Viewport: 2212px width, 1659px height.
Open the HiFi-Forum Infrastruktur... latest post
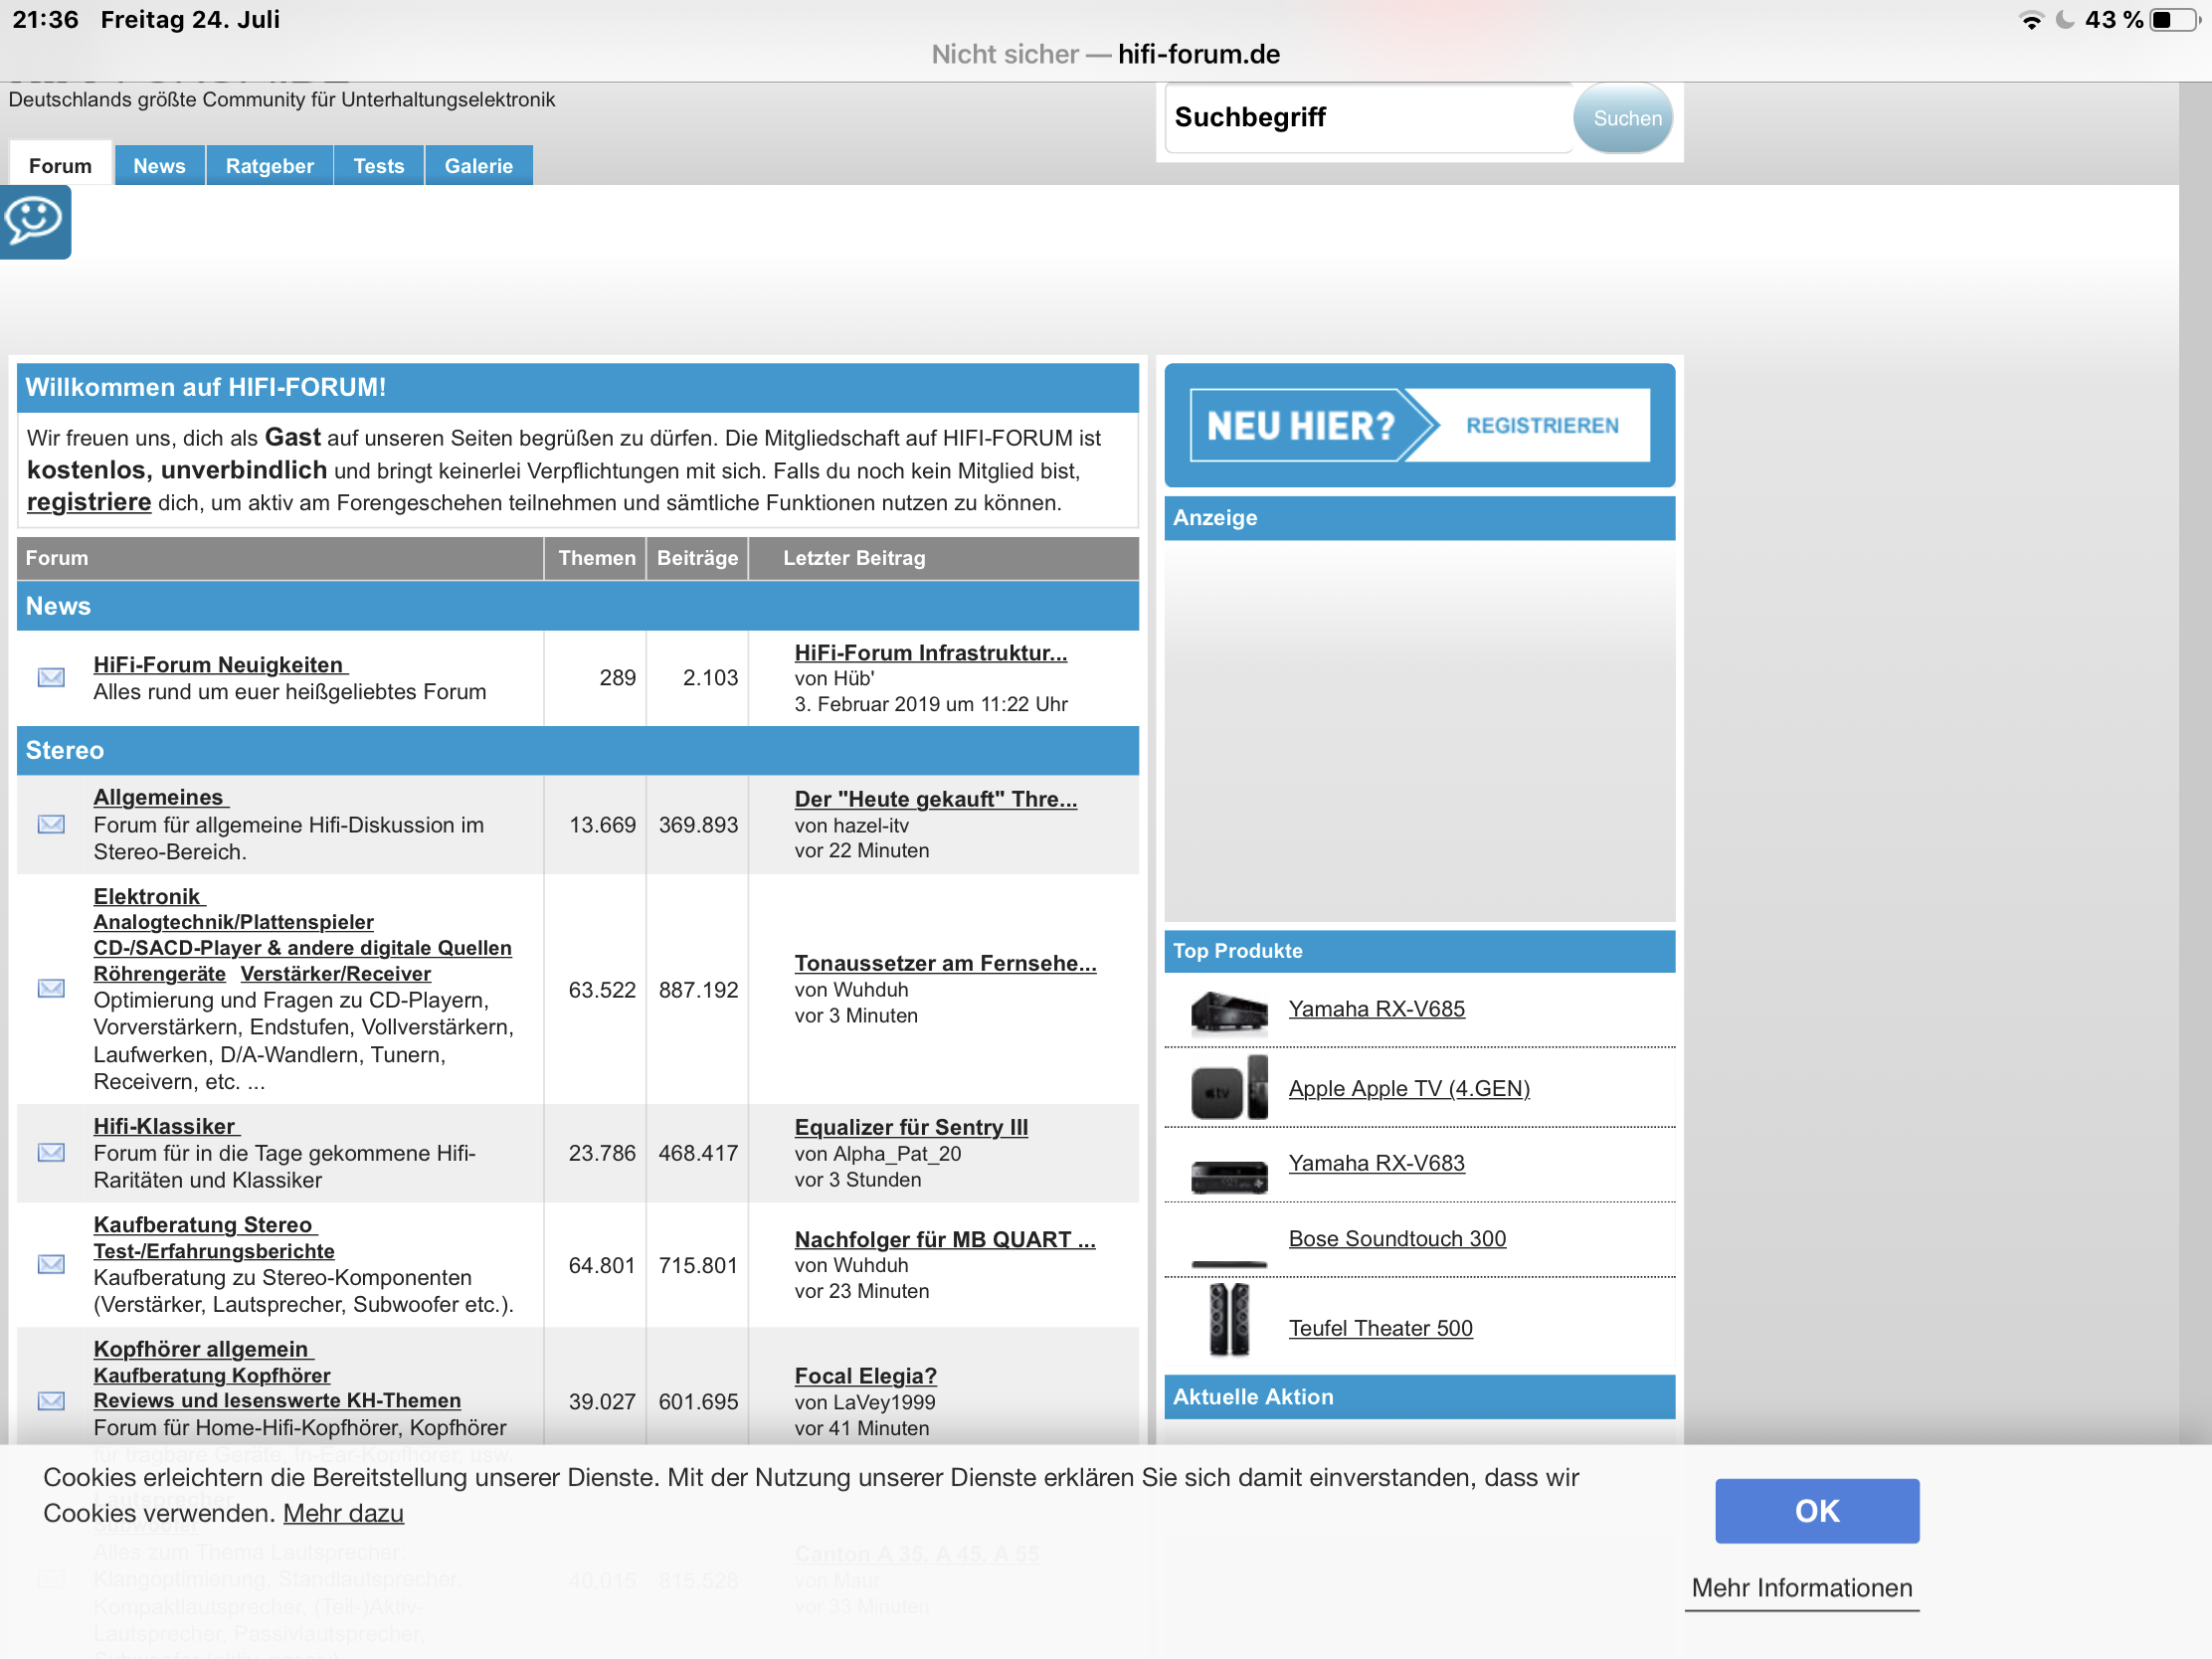point(931,653)
